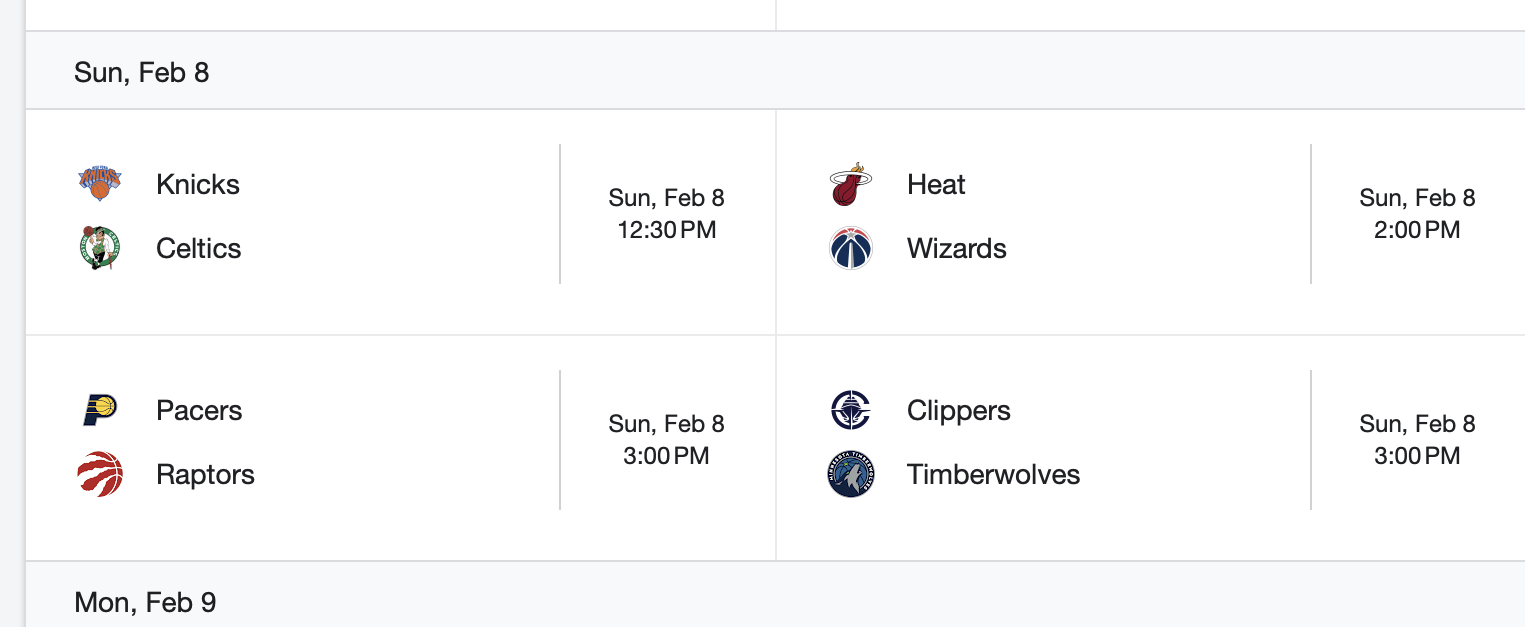The height and width of the screenshot is (627, 1525).
Task: Open the Pacers team name link
Action: tap(199, 410)
